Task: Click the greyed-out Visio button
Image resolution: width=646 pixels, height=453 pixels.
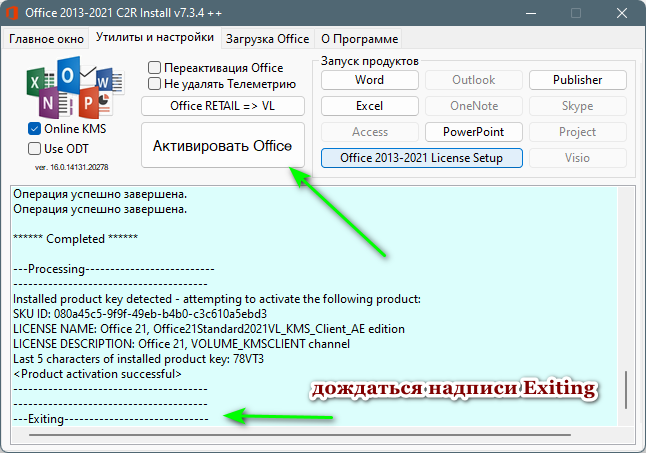Action: coord(578,158)
